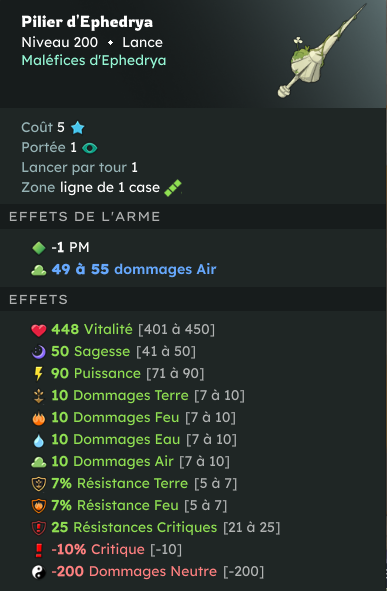This screenshot has height=591, width=387.
Task: Click the item title Pilier d'Ephedrya
Action: [87, 22]
